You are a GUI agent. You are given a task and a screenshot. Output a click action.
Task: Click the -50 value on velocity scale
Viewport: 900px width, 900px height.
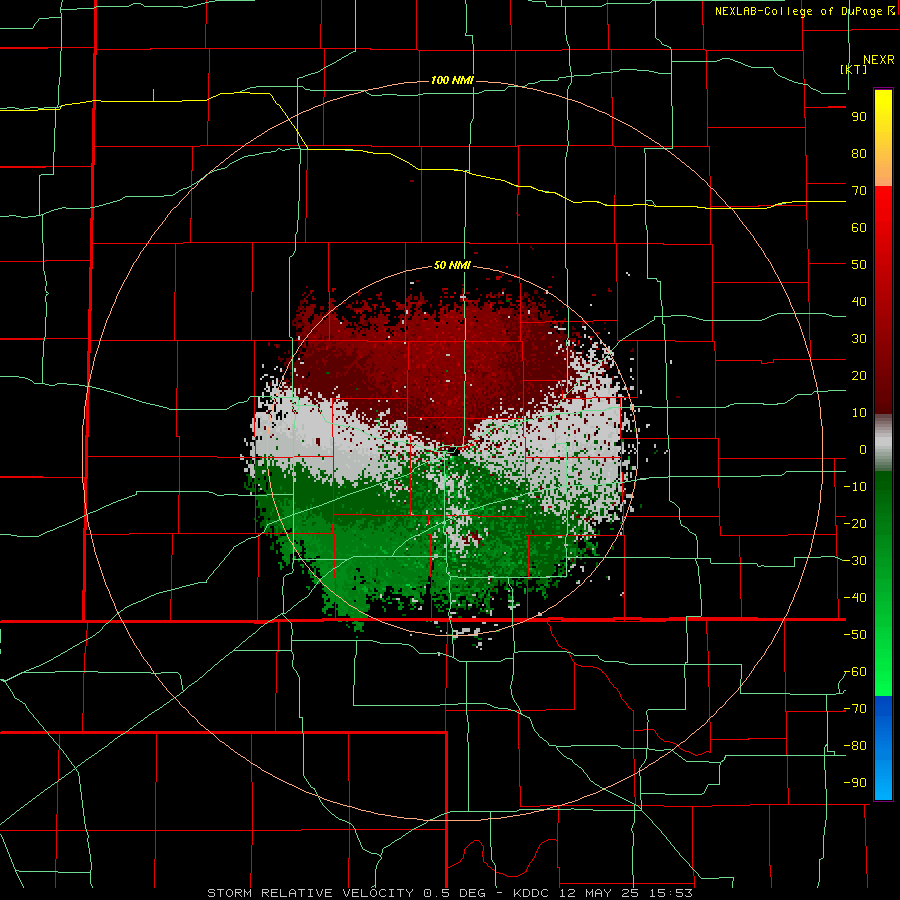[x=855, y=635]
